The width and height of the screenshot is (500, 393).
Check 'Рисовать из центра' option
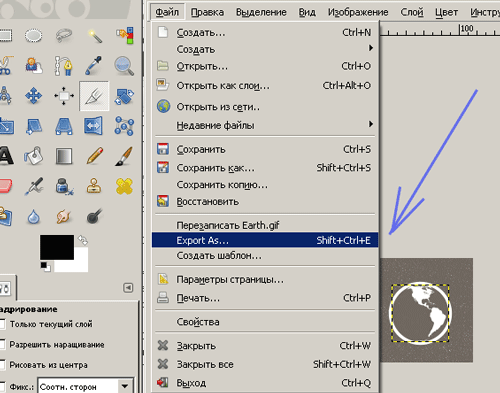[3, 365]
